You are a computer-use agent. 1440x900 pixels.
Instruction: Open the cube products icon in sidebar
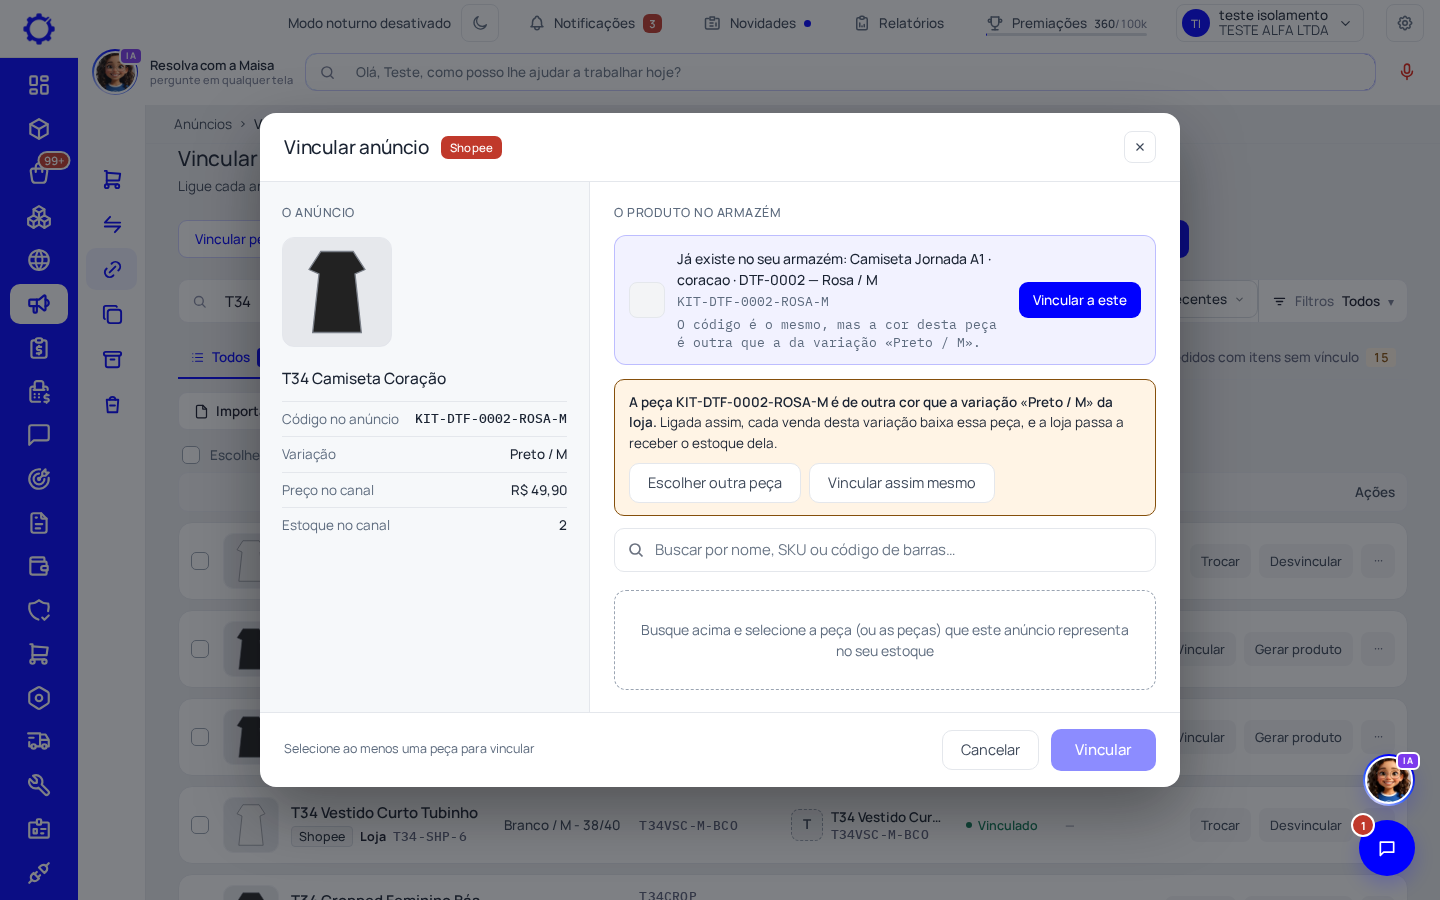pyautogui.click(x=39, y=129)
